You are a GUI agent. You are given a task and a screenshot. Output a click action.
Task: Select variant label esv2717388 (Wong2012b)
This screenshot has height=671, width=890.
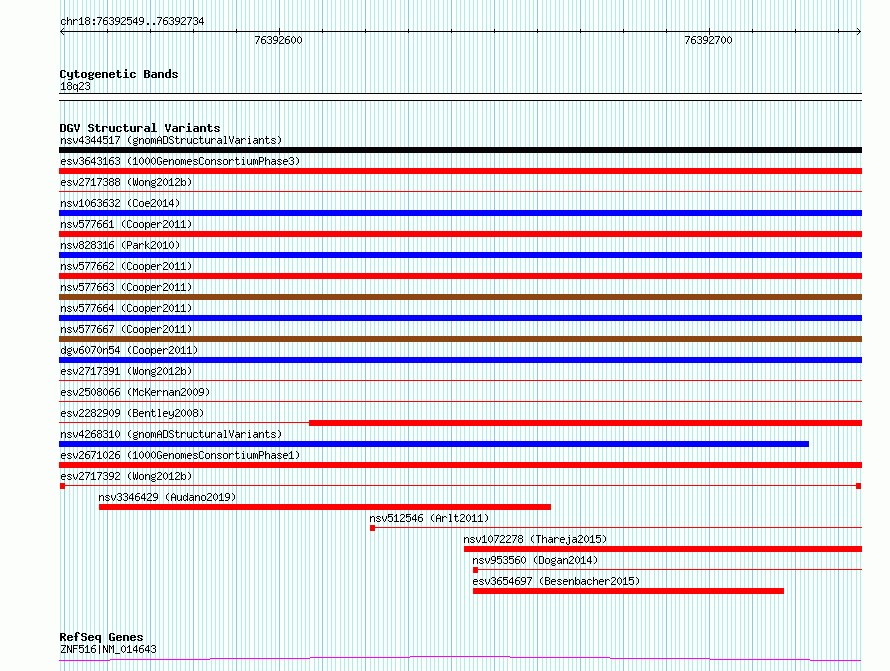[x=126, y=182]
